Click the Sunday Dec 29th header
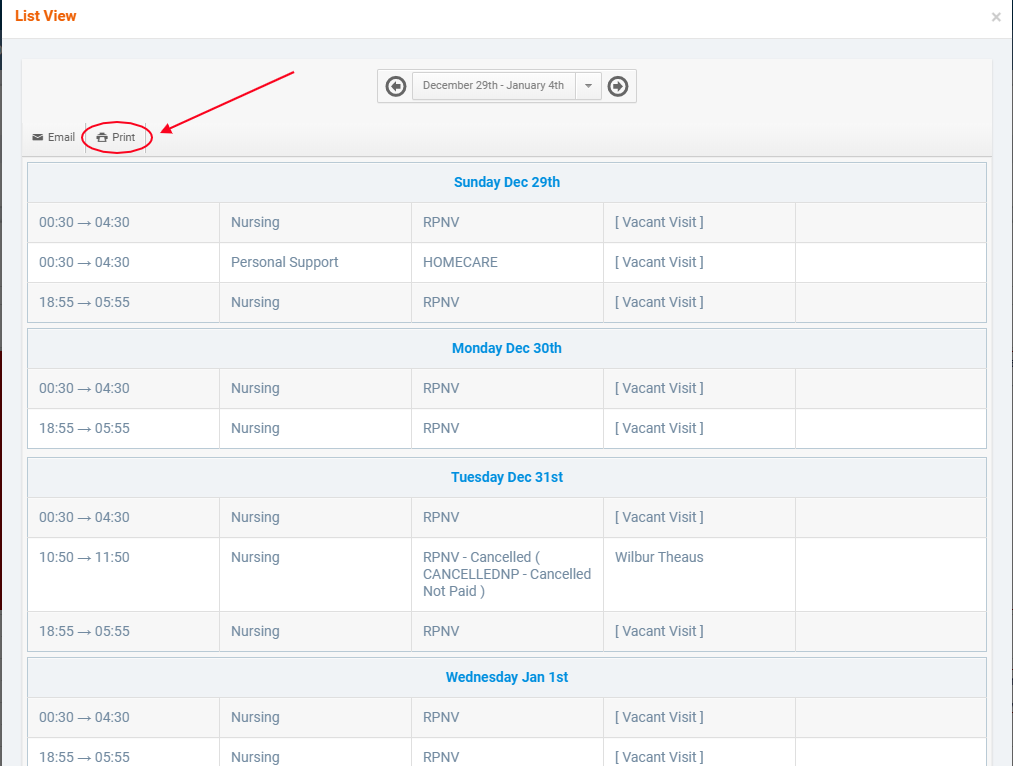 [506, 182]
